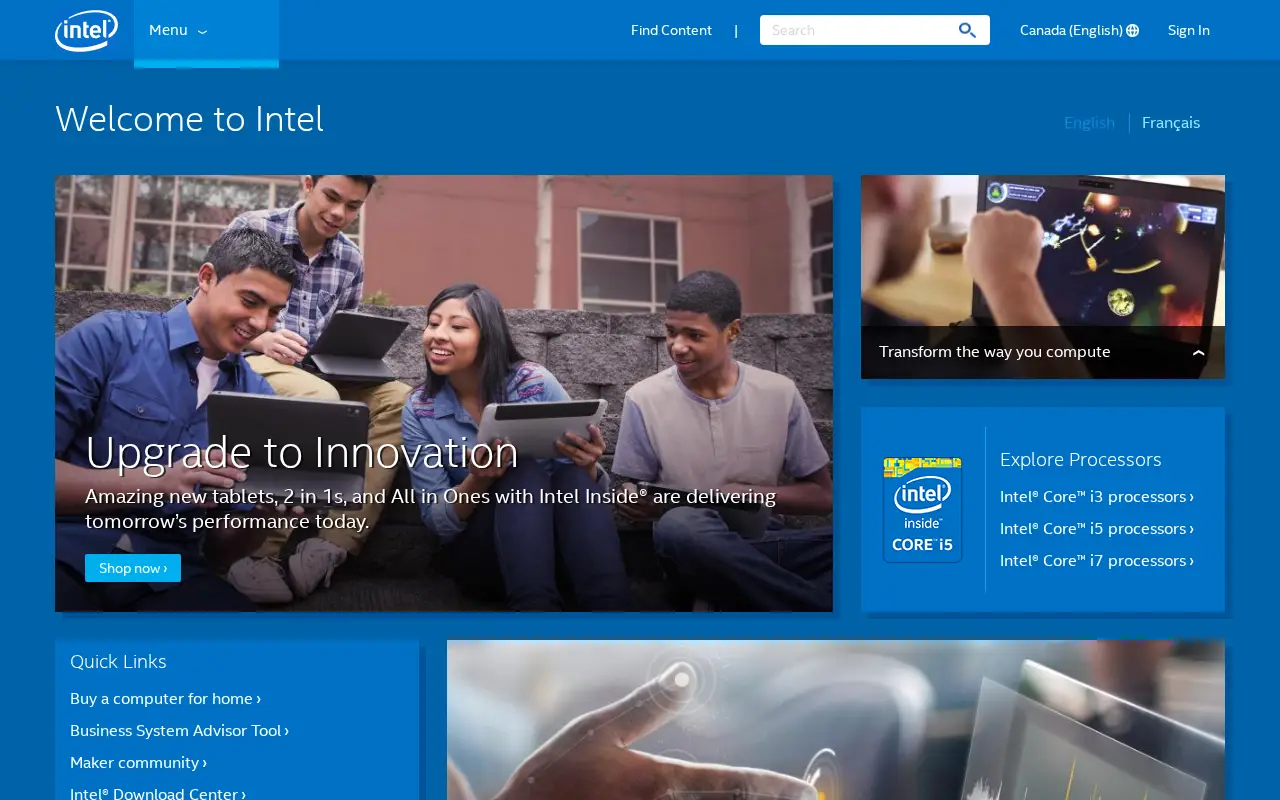Open Find Content in header

(x=671, y=30)
